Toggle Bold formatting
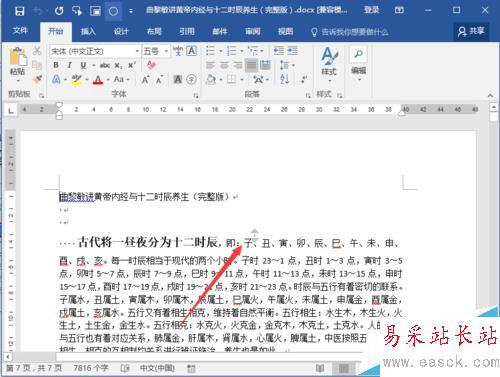The image size is (500, 377). pyautogui.click(x=56, y=65)
